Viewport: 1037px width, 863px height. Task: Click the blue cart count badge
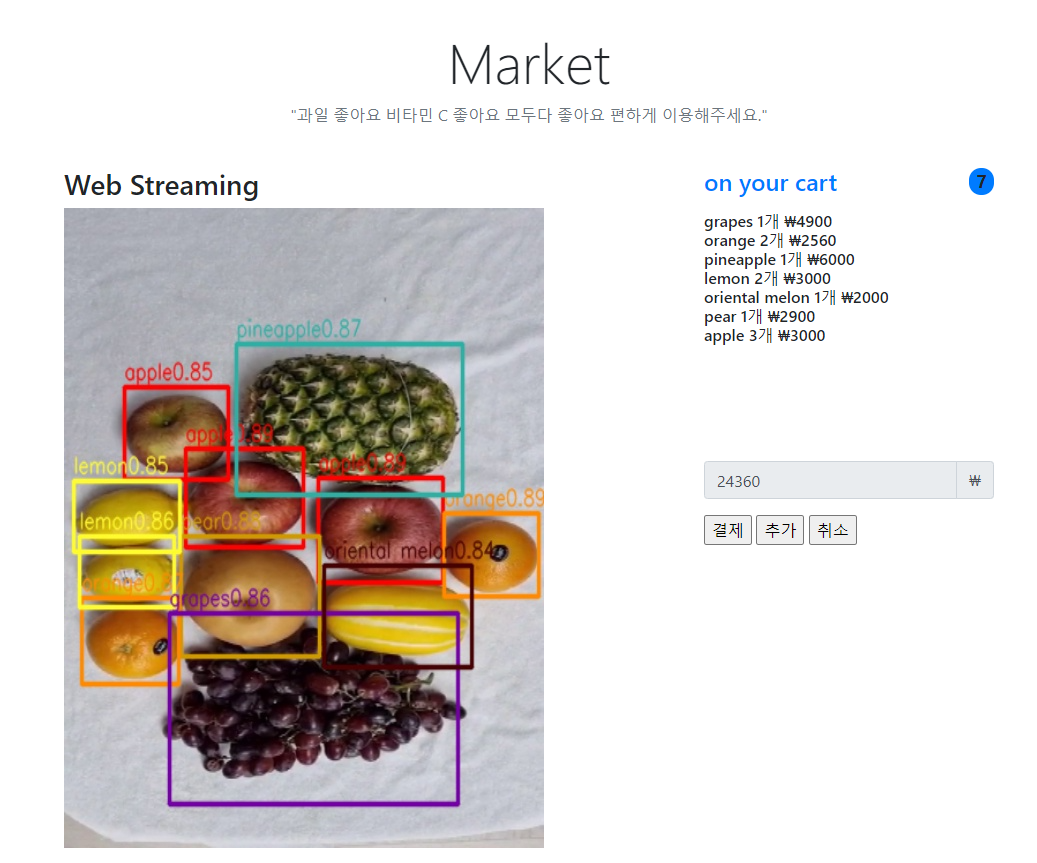[x=981, y=182]
